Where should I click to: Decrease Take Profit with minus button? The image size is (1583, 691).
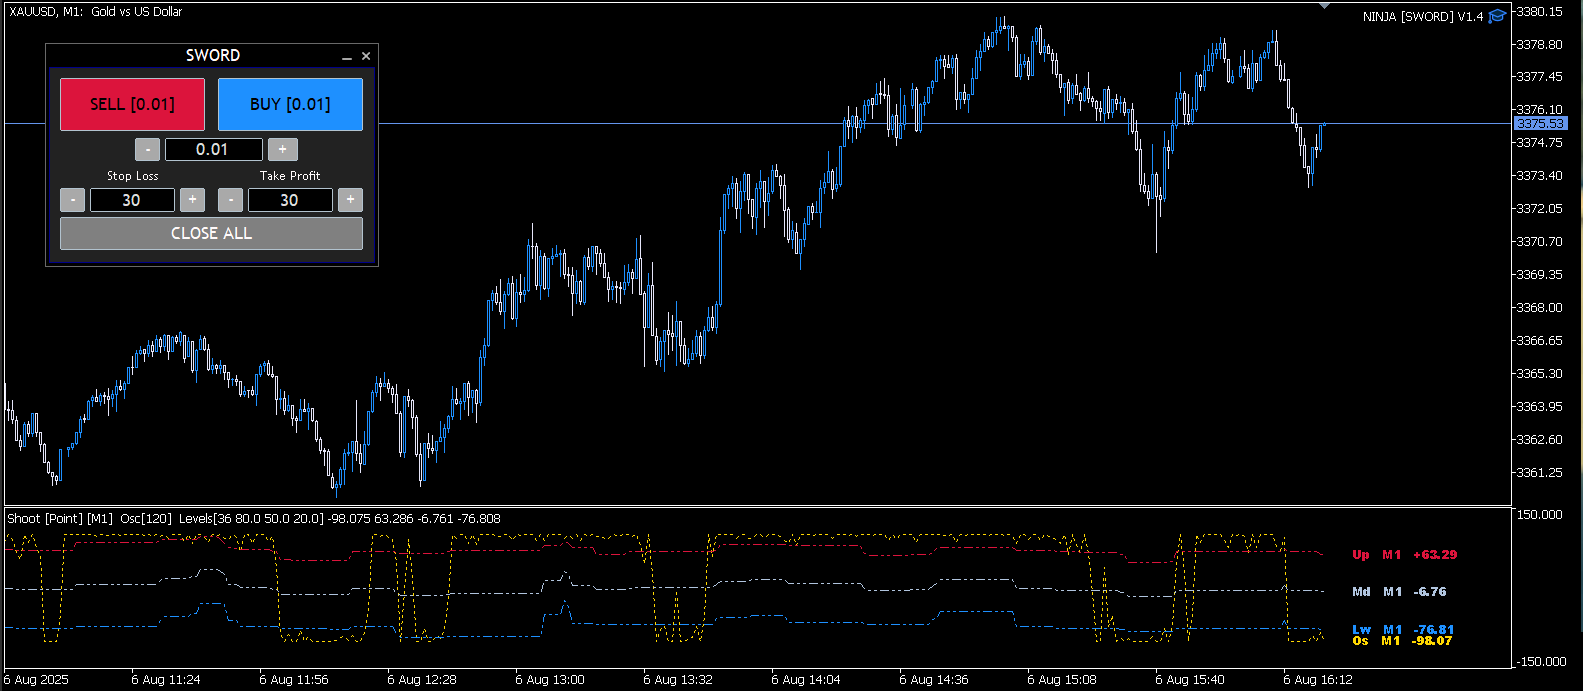231,200
